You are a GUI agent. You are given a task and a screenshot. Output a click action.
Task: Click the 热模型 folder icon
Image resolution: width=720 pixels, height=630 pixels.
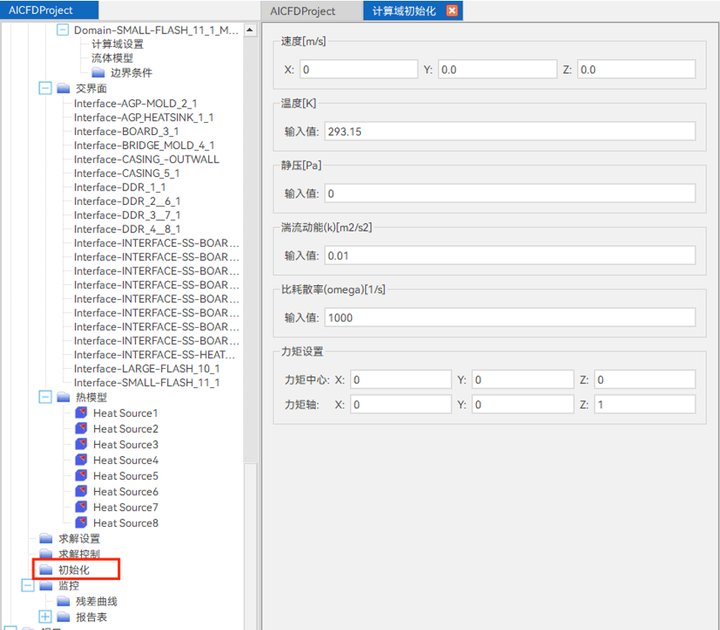(63, 397)
